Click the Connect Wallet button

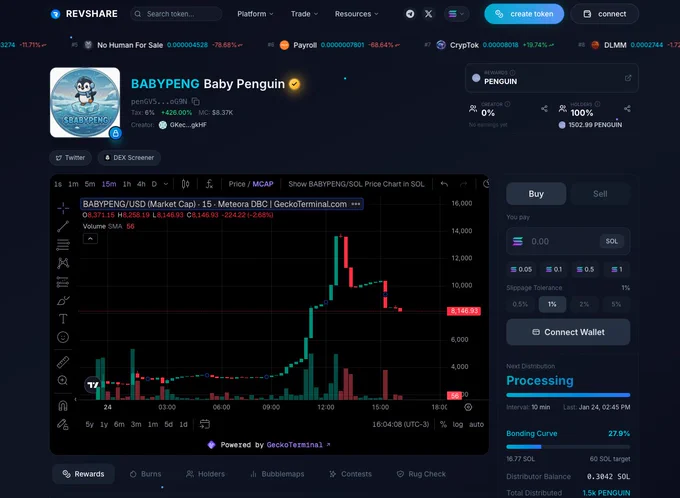pos(568,332)
